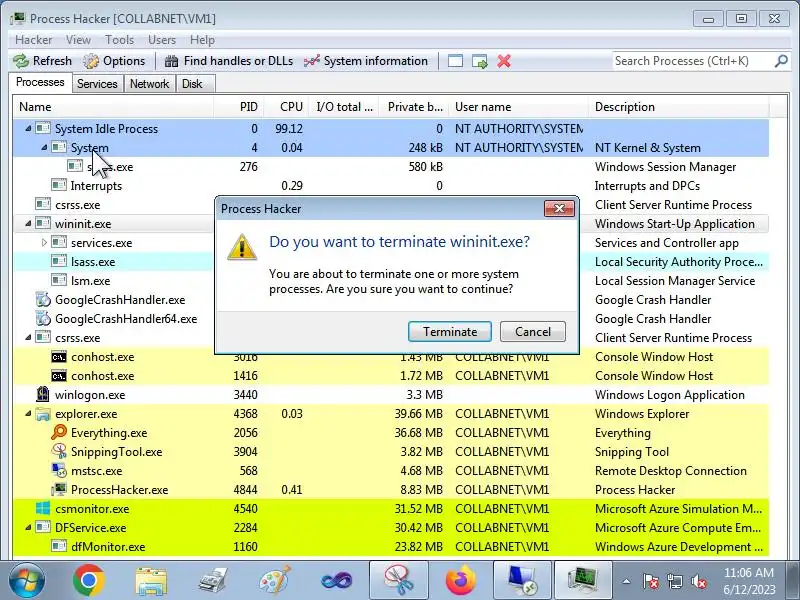The width and height of the screenshot is (800, 600).
Task: Click the csmonitor.exe Windows logo icon
Action: 43,508
